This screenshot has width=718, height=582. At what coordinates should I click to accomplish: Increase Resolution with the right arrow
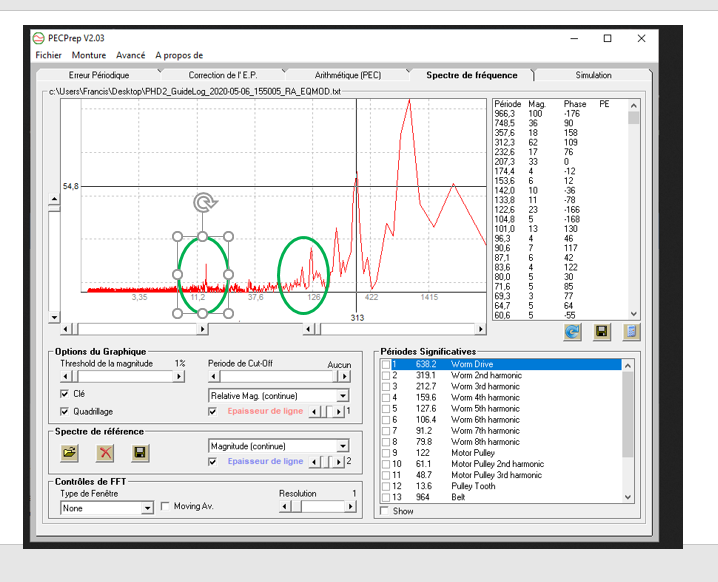[x=351, y=506]
